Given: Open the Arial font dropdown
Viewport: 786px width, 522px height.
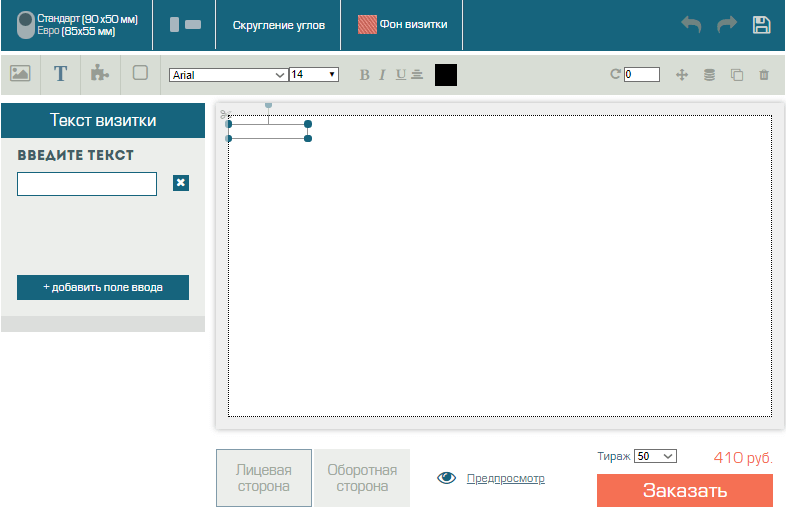Looking at the screenshot, I should pyautogui.click(x=229, y=75).
